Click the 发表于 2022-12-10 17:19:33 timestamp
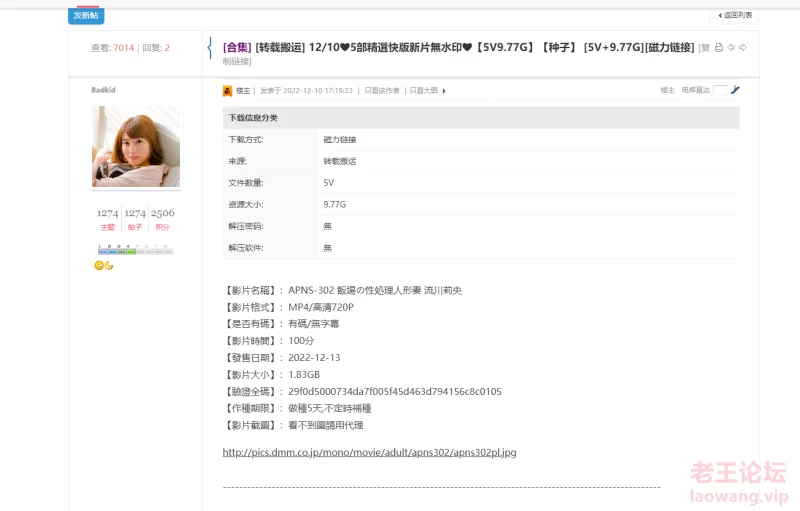 (x=306, y=91)
